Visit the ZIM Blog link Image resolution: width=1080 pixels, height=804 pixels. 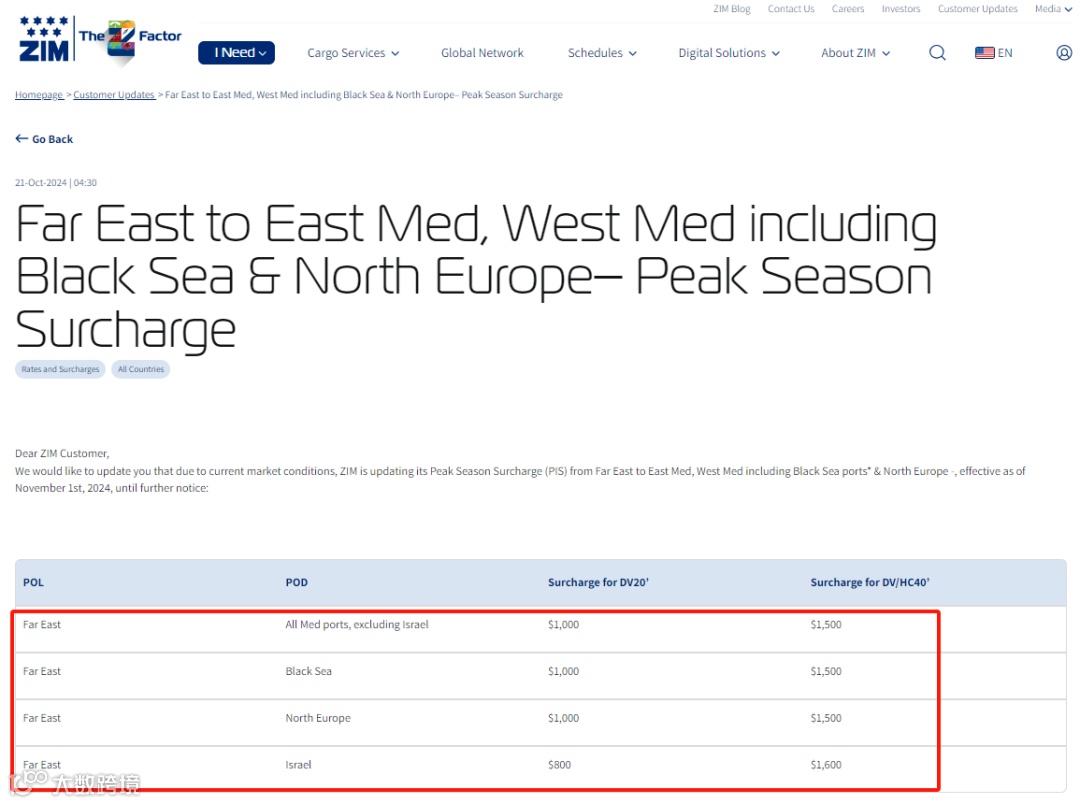[x=732, y=9]
